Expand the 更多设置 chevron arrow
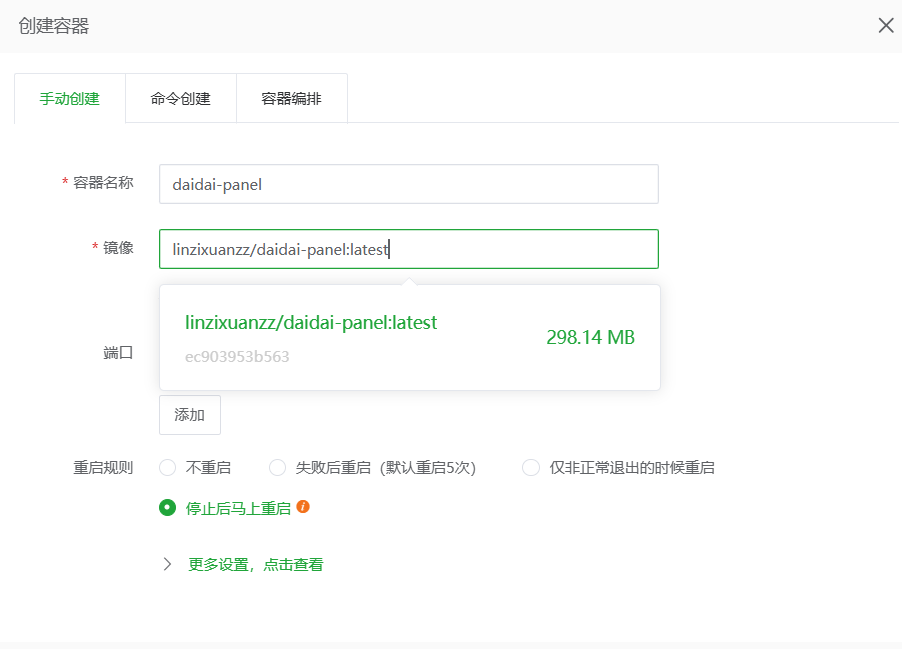The width and height of the screenshot is (902, 649). tap(168, 564)
